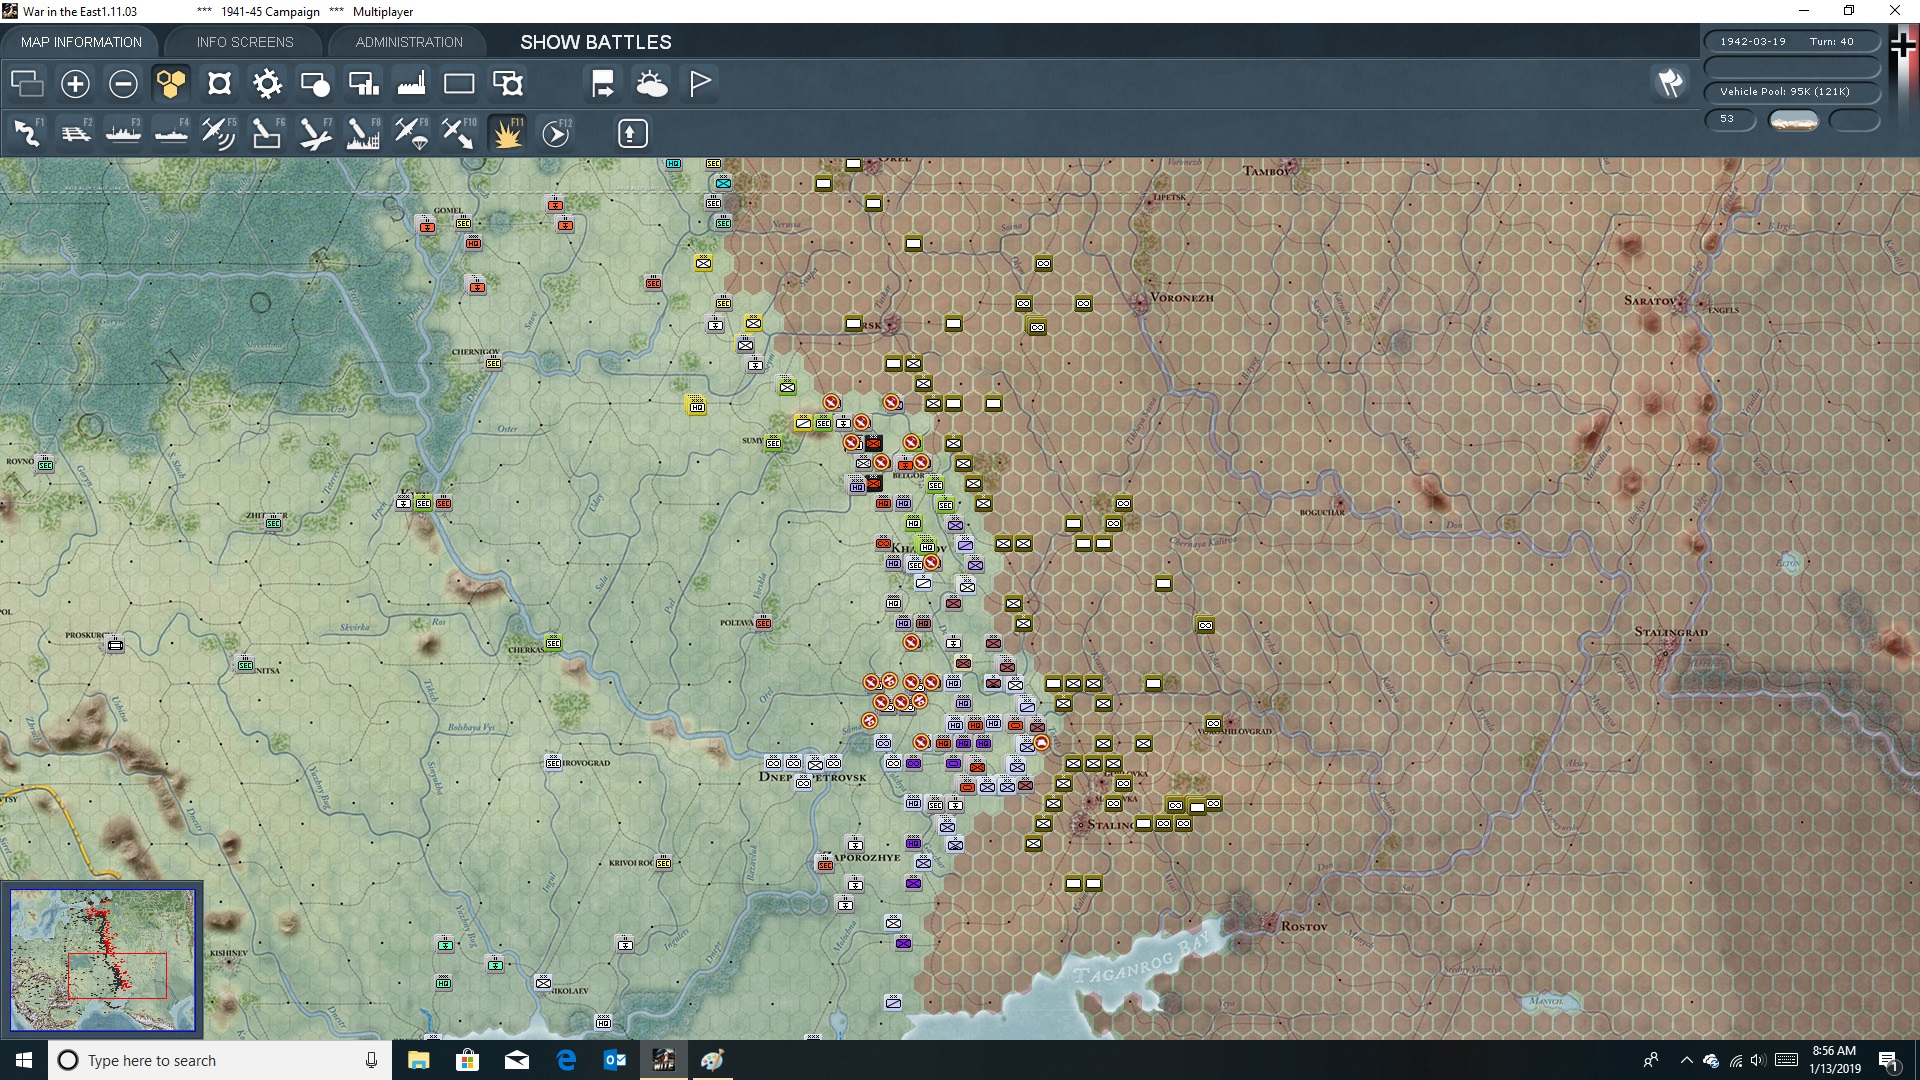Select the F8 strategic bombing mode icon

362,133
